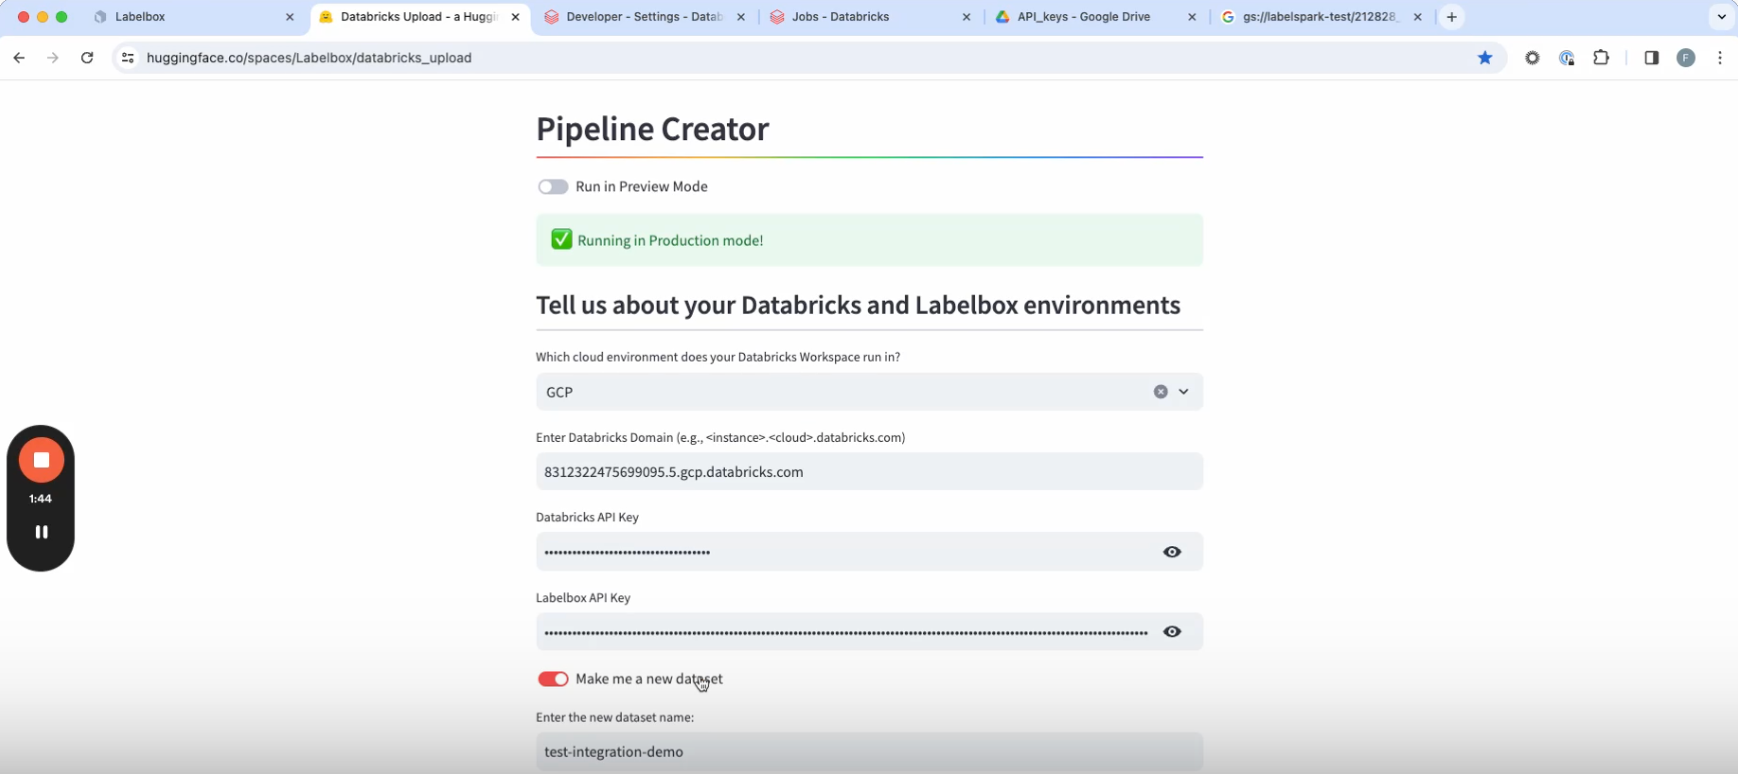Click the browser address bar URL
The height and width of the screenshot is (774, 1738).
[309, 58]
